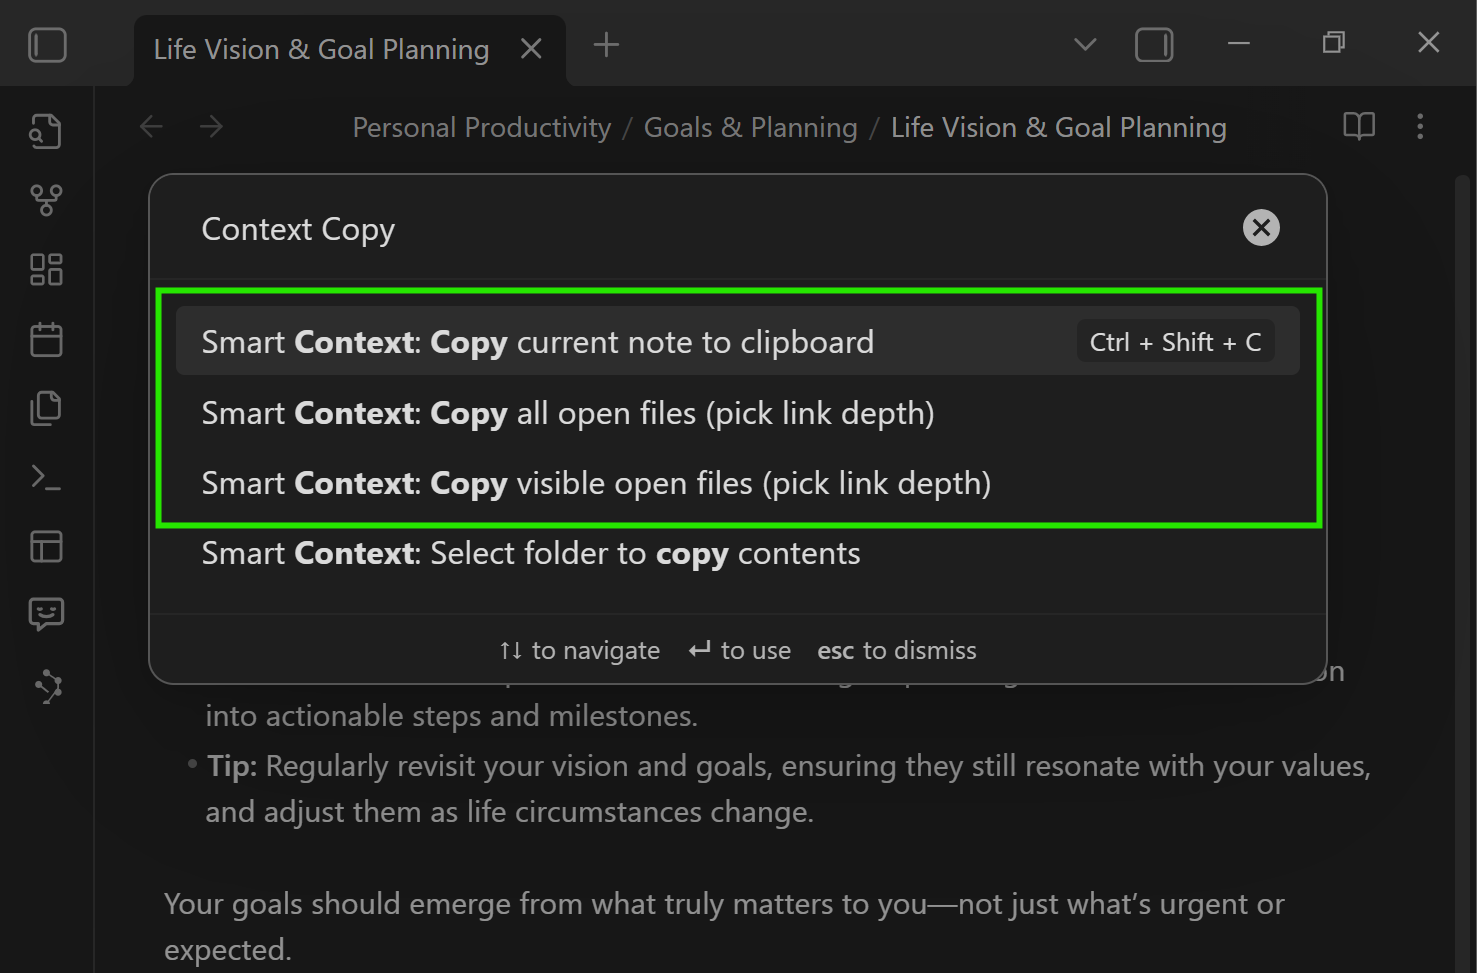Open the vault more options menu
This screenshot has height=973, width=1477.
pyautogui.click(x=1420, y=126)
